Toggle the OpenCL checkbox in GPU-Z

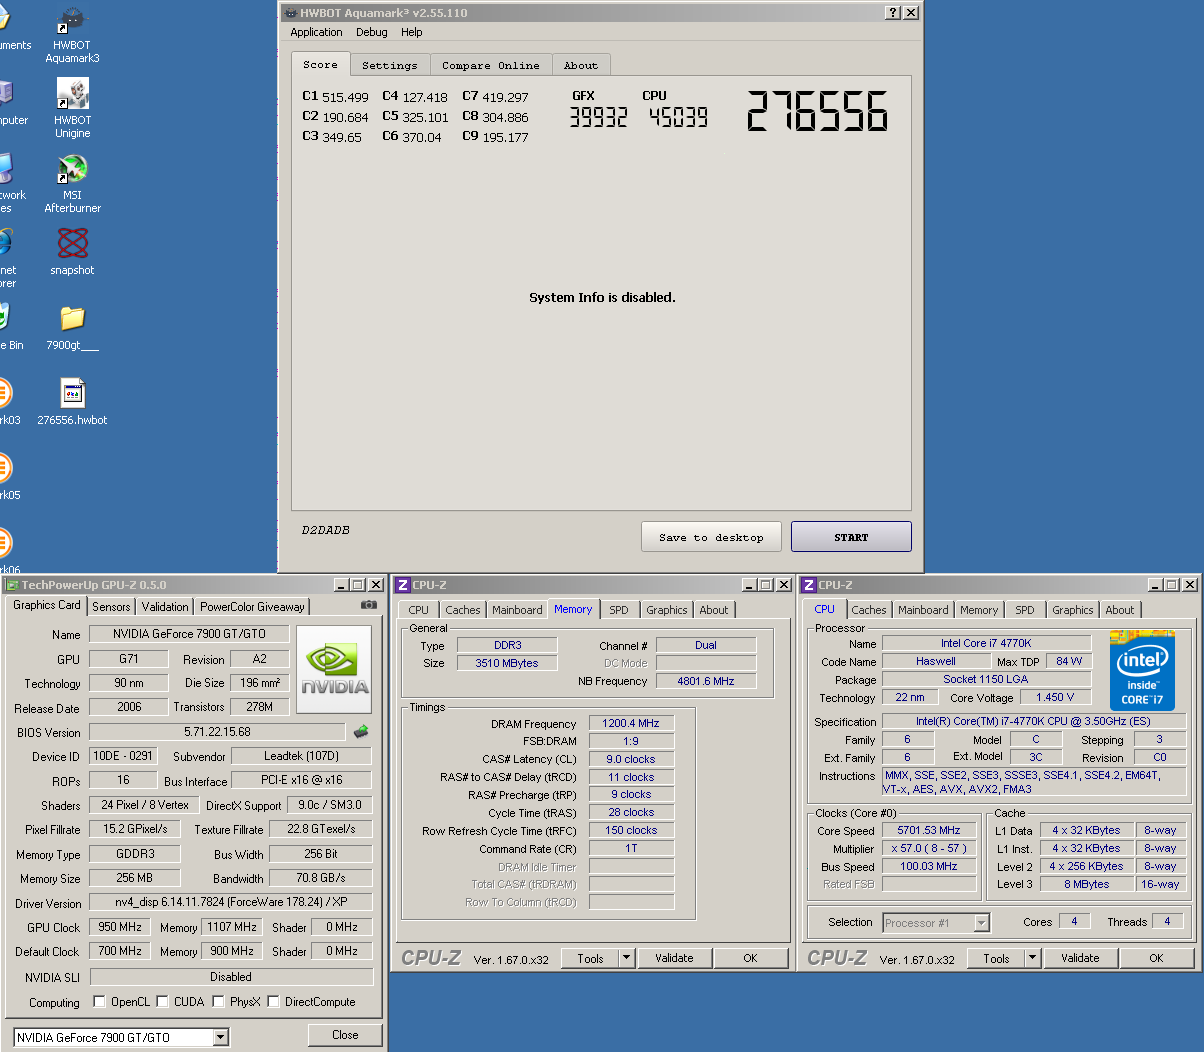(99, 1001)
